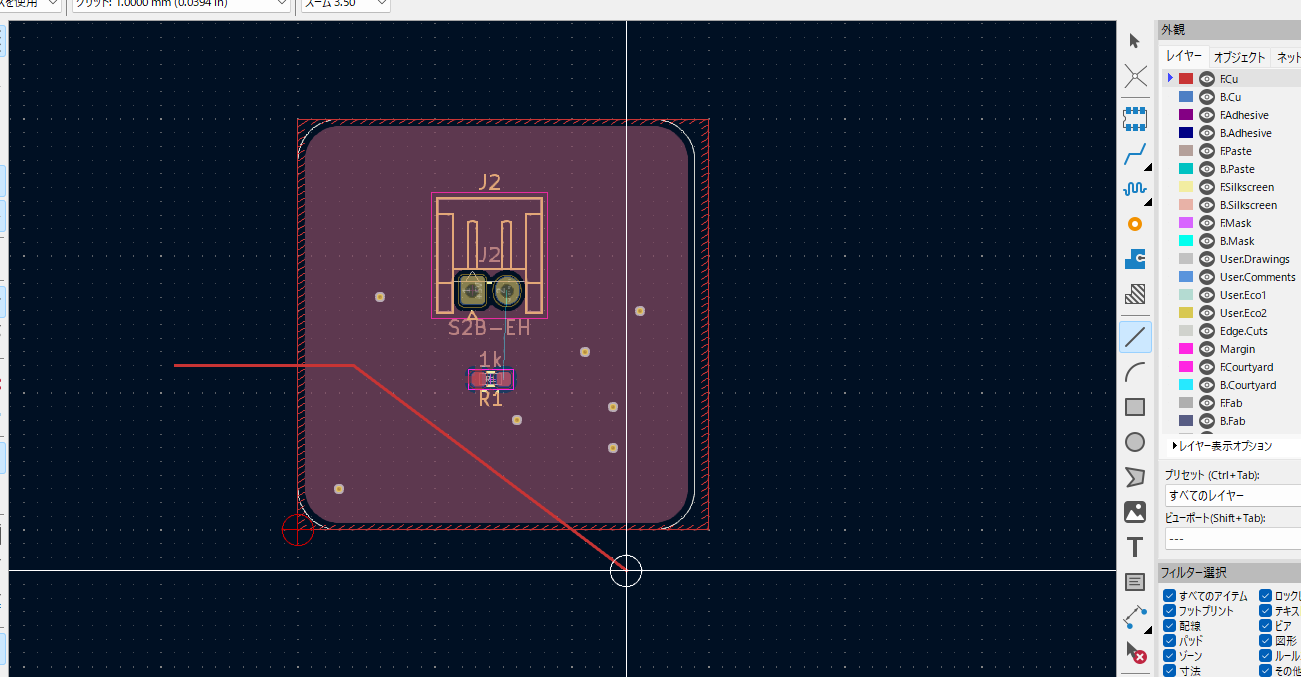Pick the add image tool

(1135, 512)
